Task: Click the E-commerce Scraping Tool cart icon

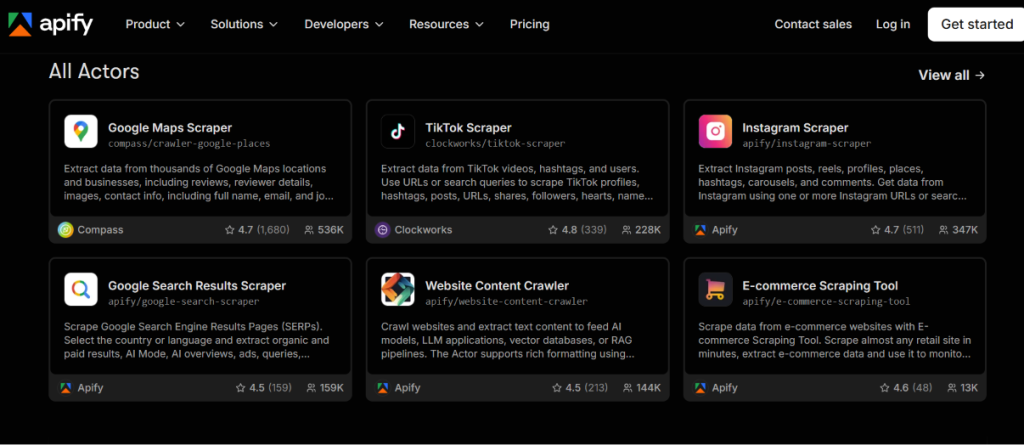Action: pyautogui.click(x=715, y=289)
